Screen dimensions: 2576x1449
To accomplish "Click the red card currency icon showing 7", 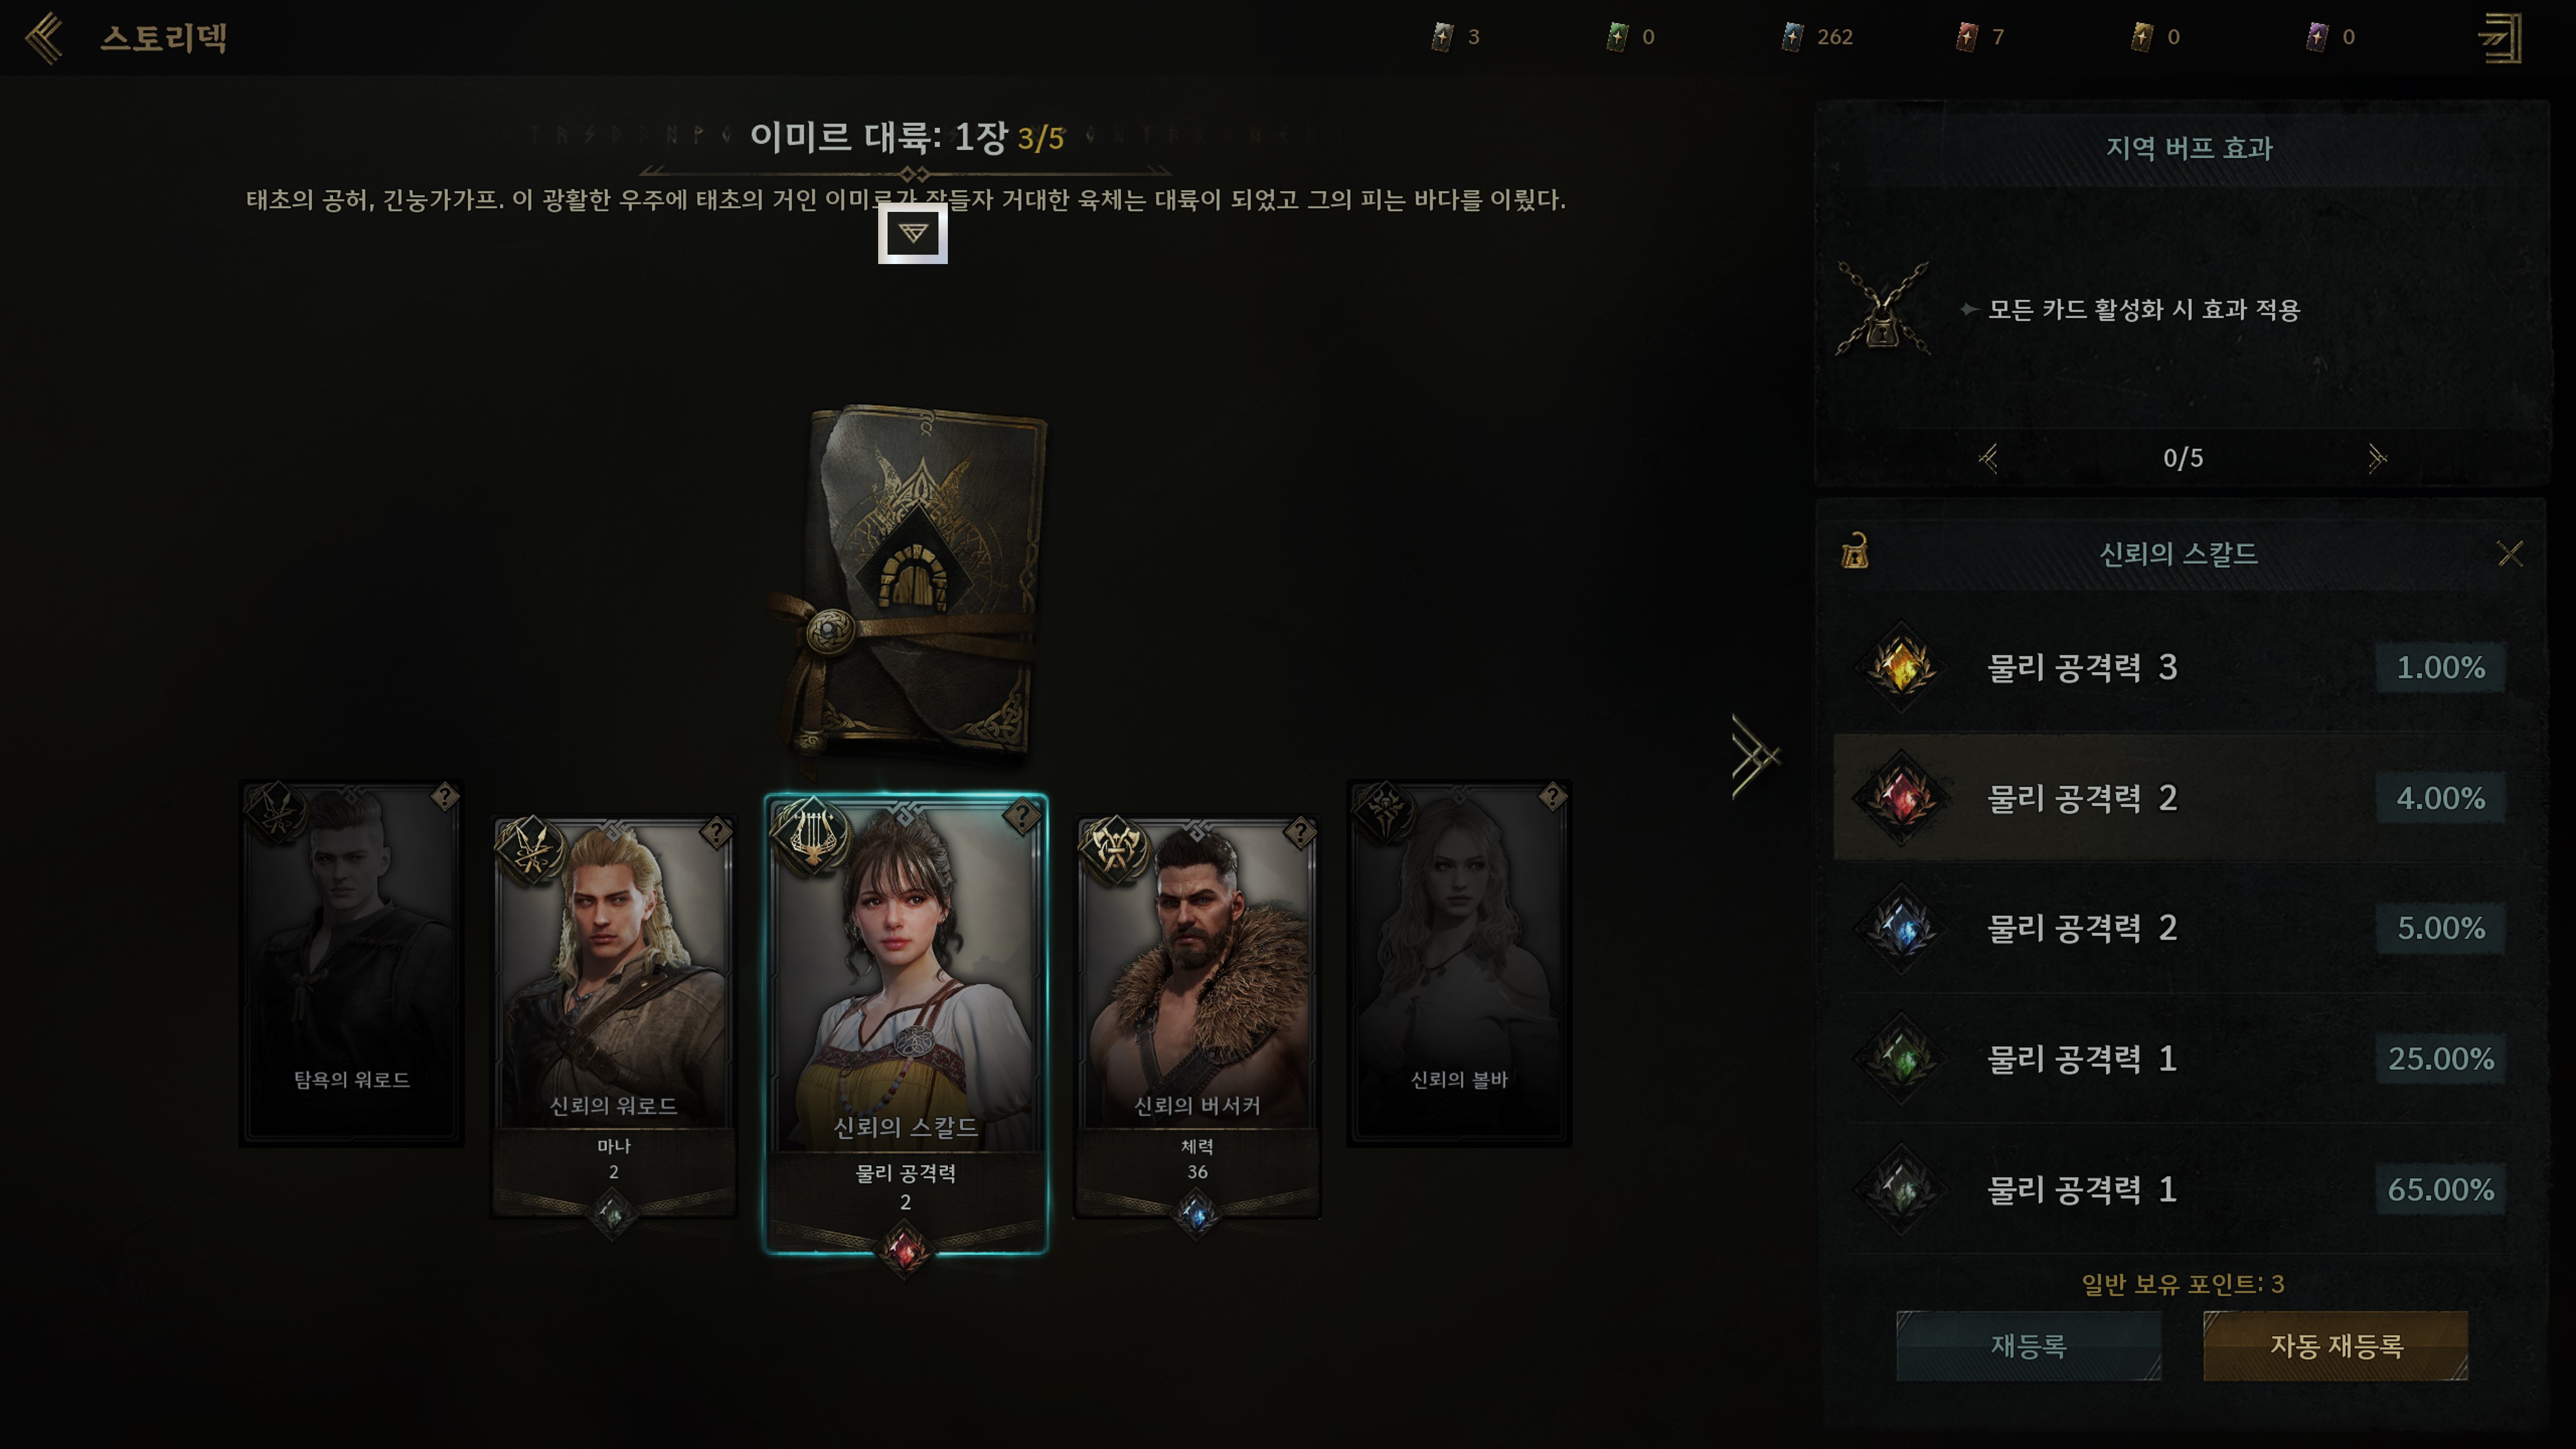I will pyautogui.click(x=1966, y=37).
